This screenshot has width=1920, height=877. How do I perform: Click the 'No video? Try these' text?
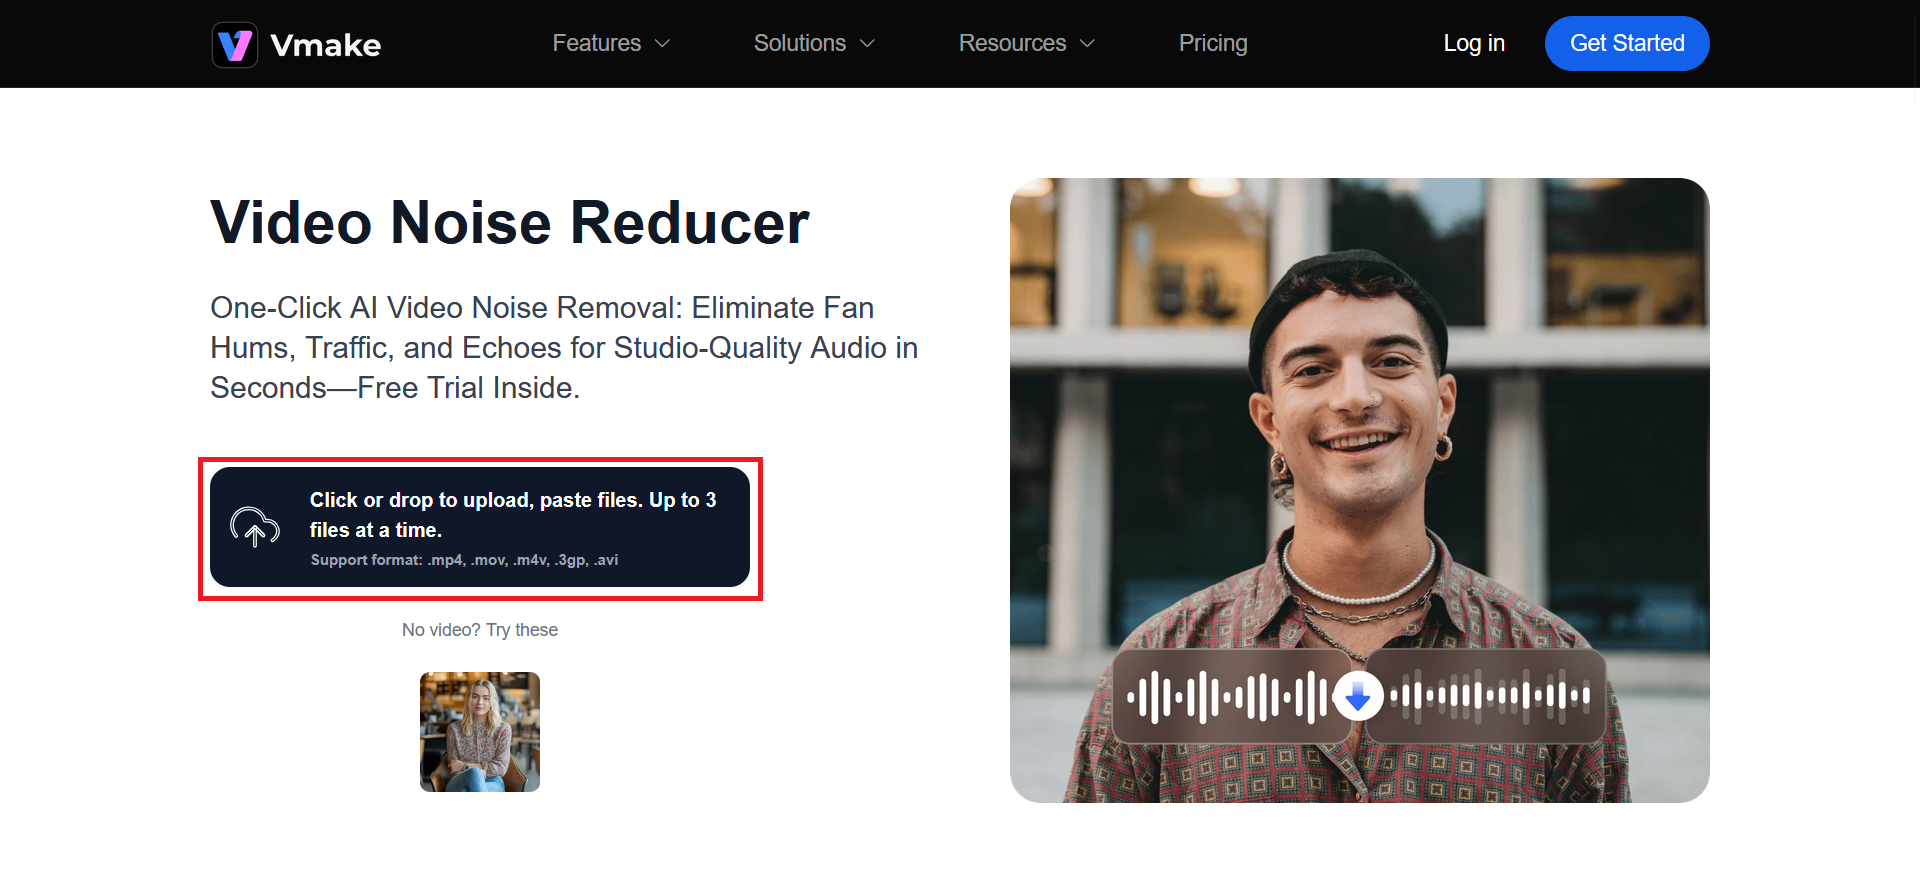[480, 630]
